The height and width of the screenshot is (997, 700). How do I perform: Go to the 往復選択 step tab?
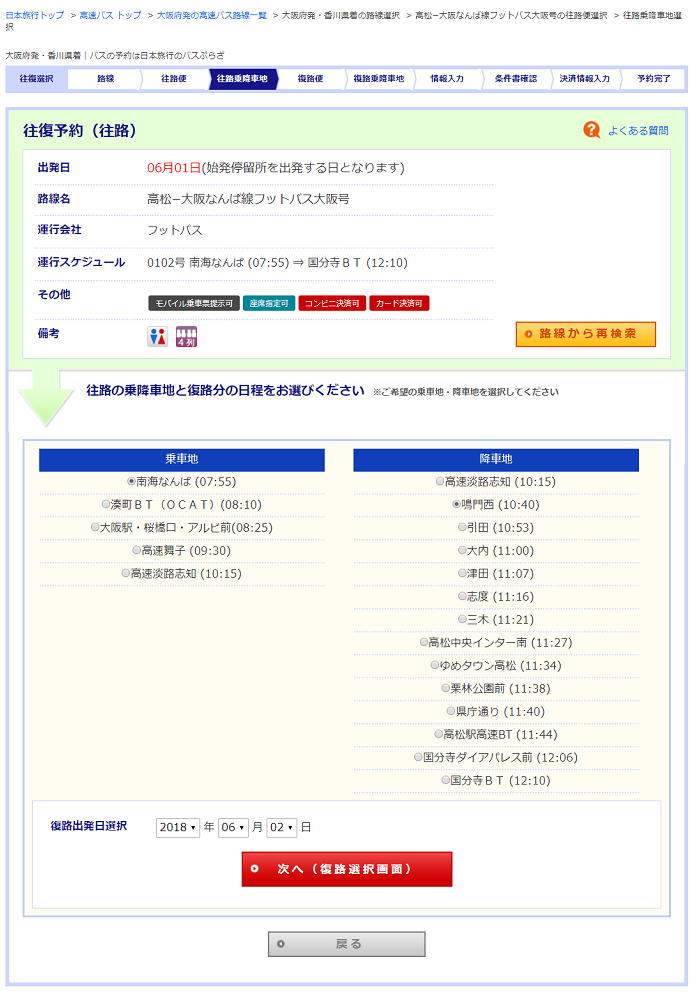[36, 79]
